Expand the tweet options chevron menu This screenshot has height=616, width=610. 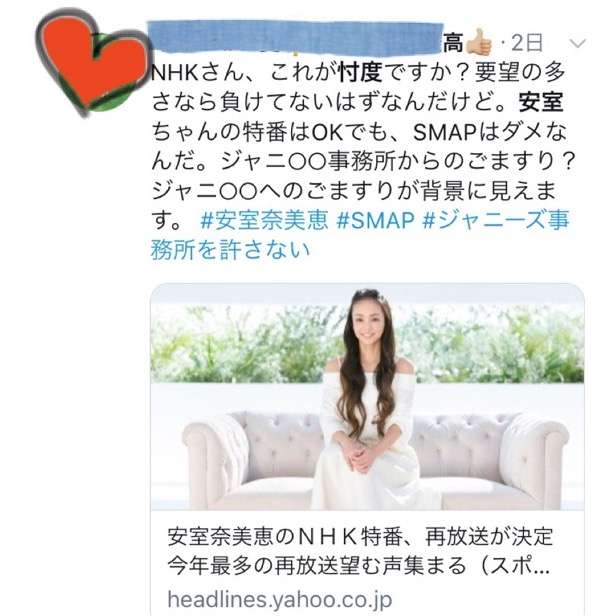tap(577, 43)
